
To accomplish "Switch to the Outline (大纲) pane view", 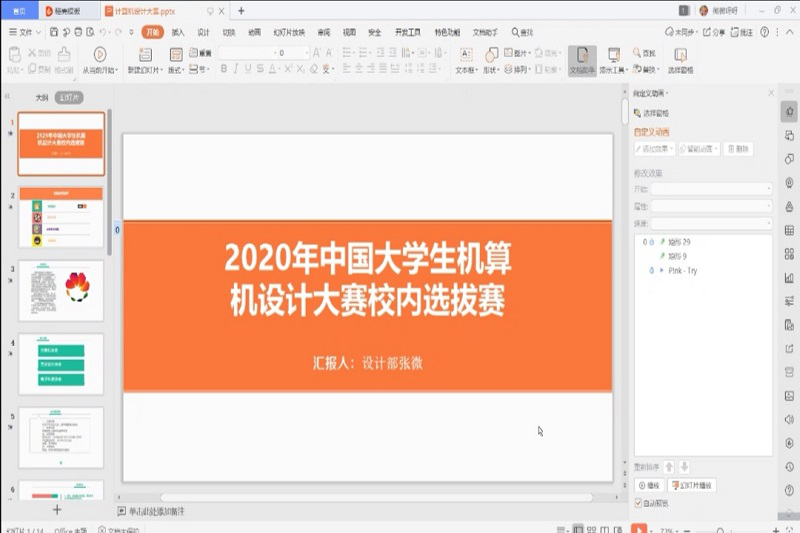I will click(42, 98).
